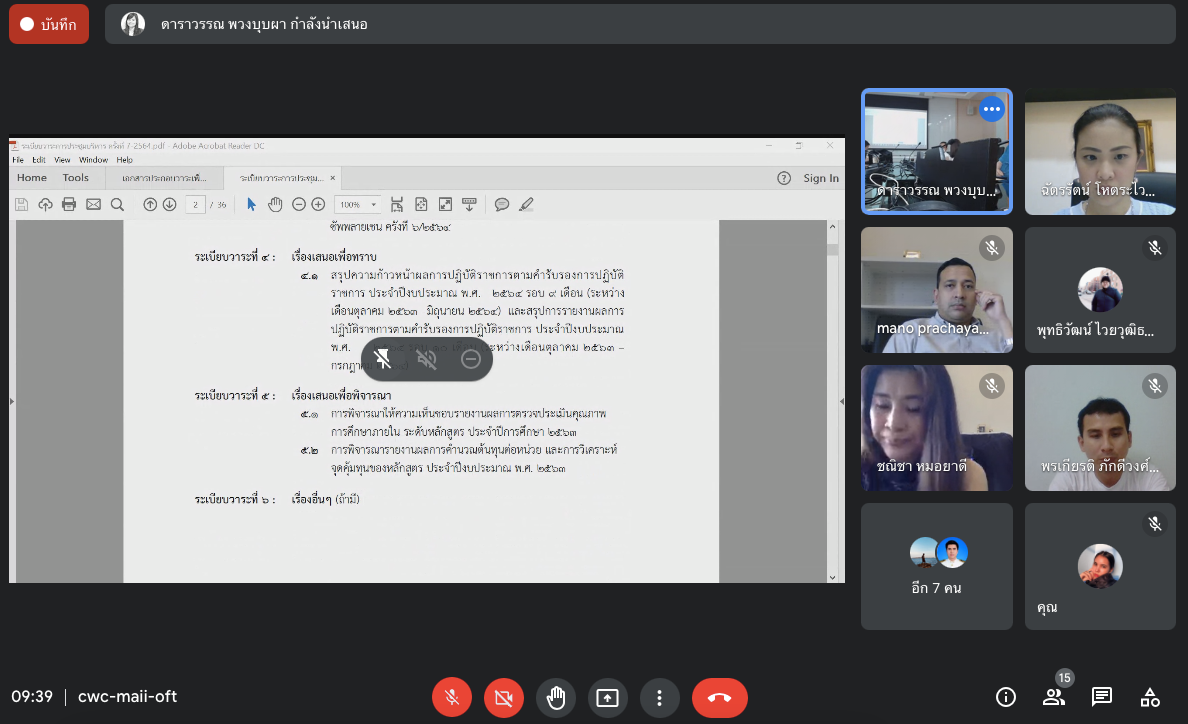
Task: Open more options three-dot menu
Action: click(659, 698)
